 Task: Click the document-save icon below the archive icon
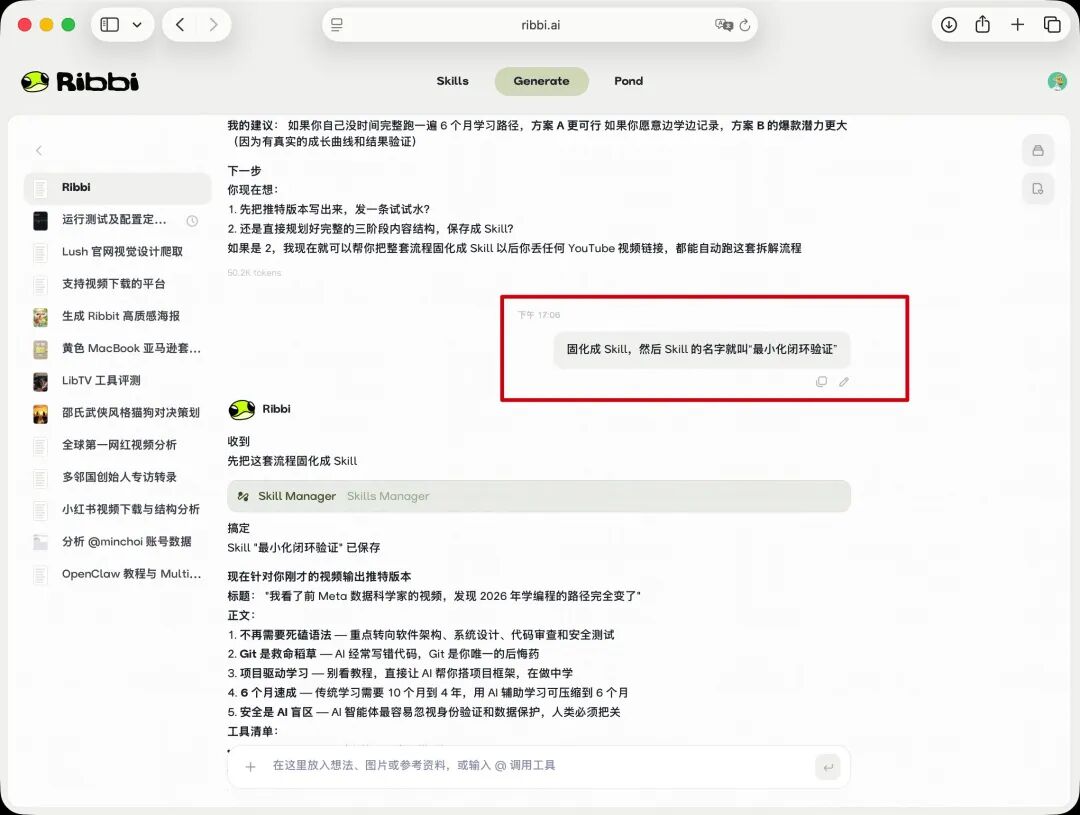click(x=1038, y=189)
